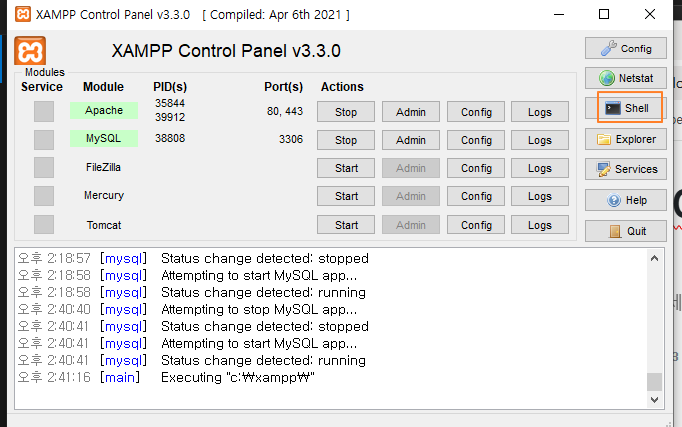682x427 pixels.
Task: Open the MySQL Admin page
Action: (411, 140)
